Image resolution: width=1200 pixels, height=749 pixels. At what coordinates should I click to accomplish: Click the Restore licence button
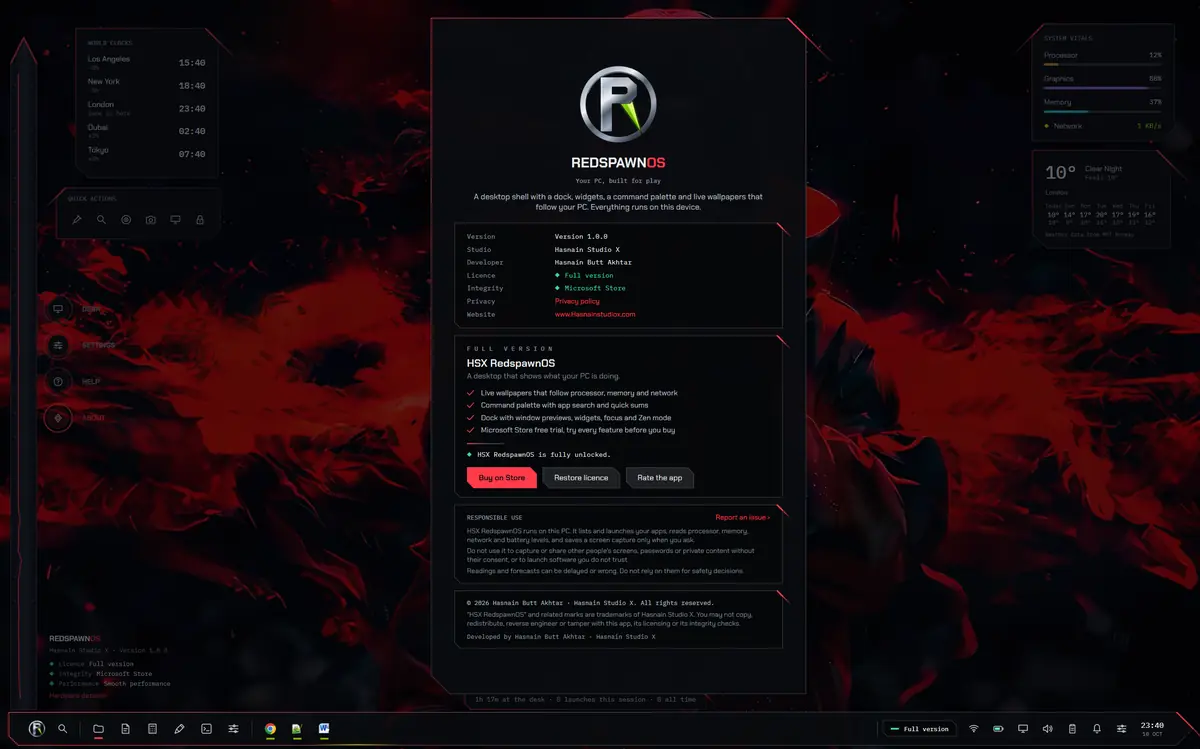(581, 478)
